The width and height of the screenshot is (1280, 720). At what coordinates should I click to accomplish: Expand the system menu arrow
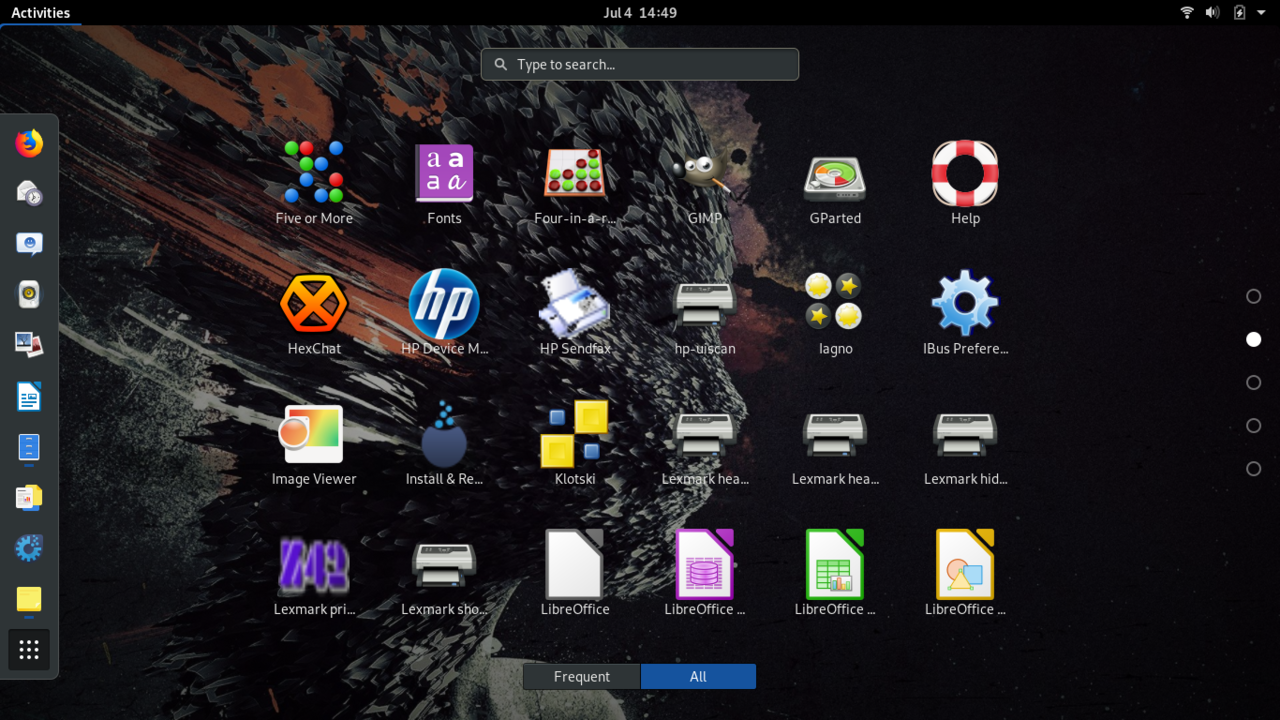tap(1262, 13)
